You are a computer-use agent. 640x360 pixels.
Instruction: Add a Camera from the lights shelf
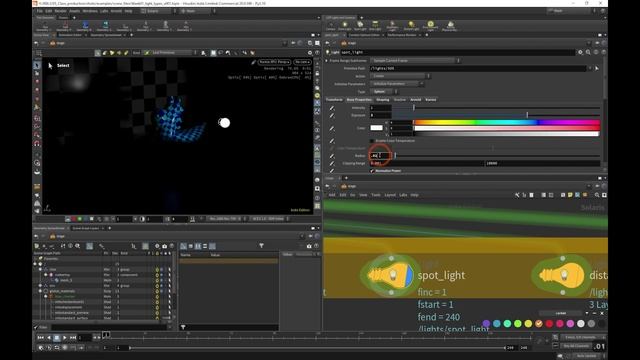coord(330,26)
